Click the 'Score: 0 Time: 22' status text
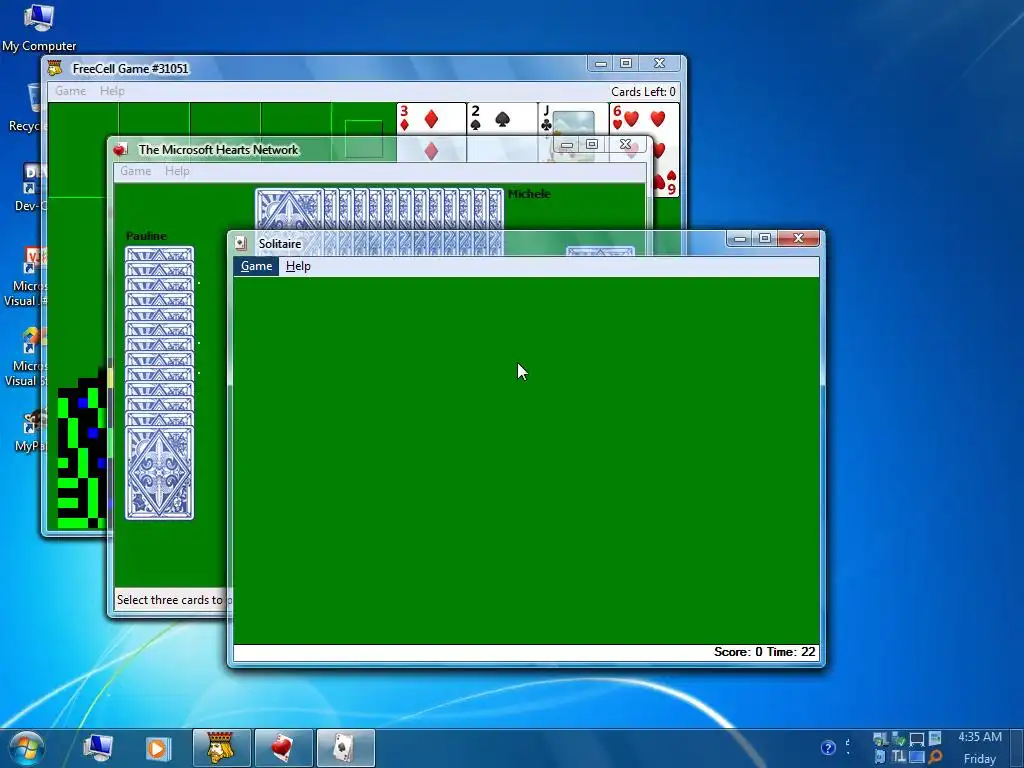The image size is (1024, 768). click(x=764, y=652)
